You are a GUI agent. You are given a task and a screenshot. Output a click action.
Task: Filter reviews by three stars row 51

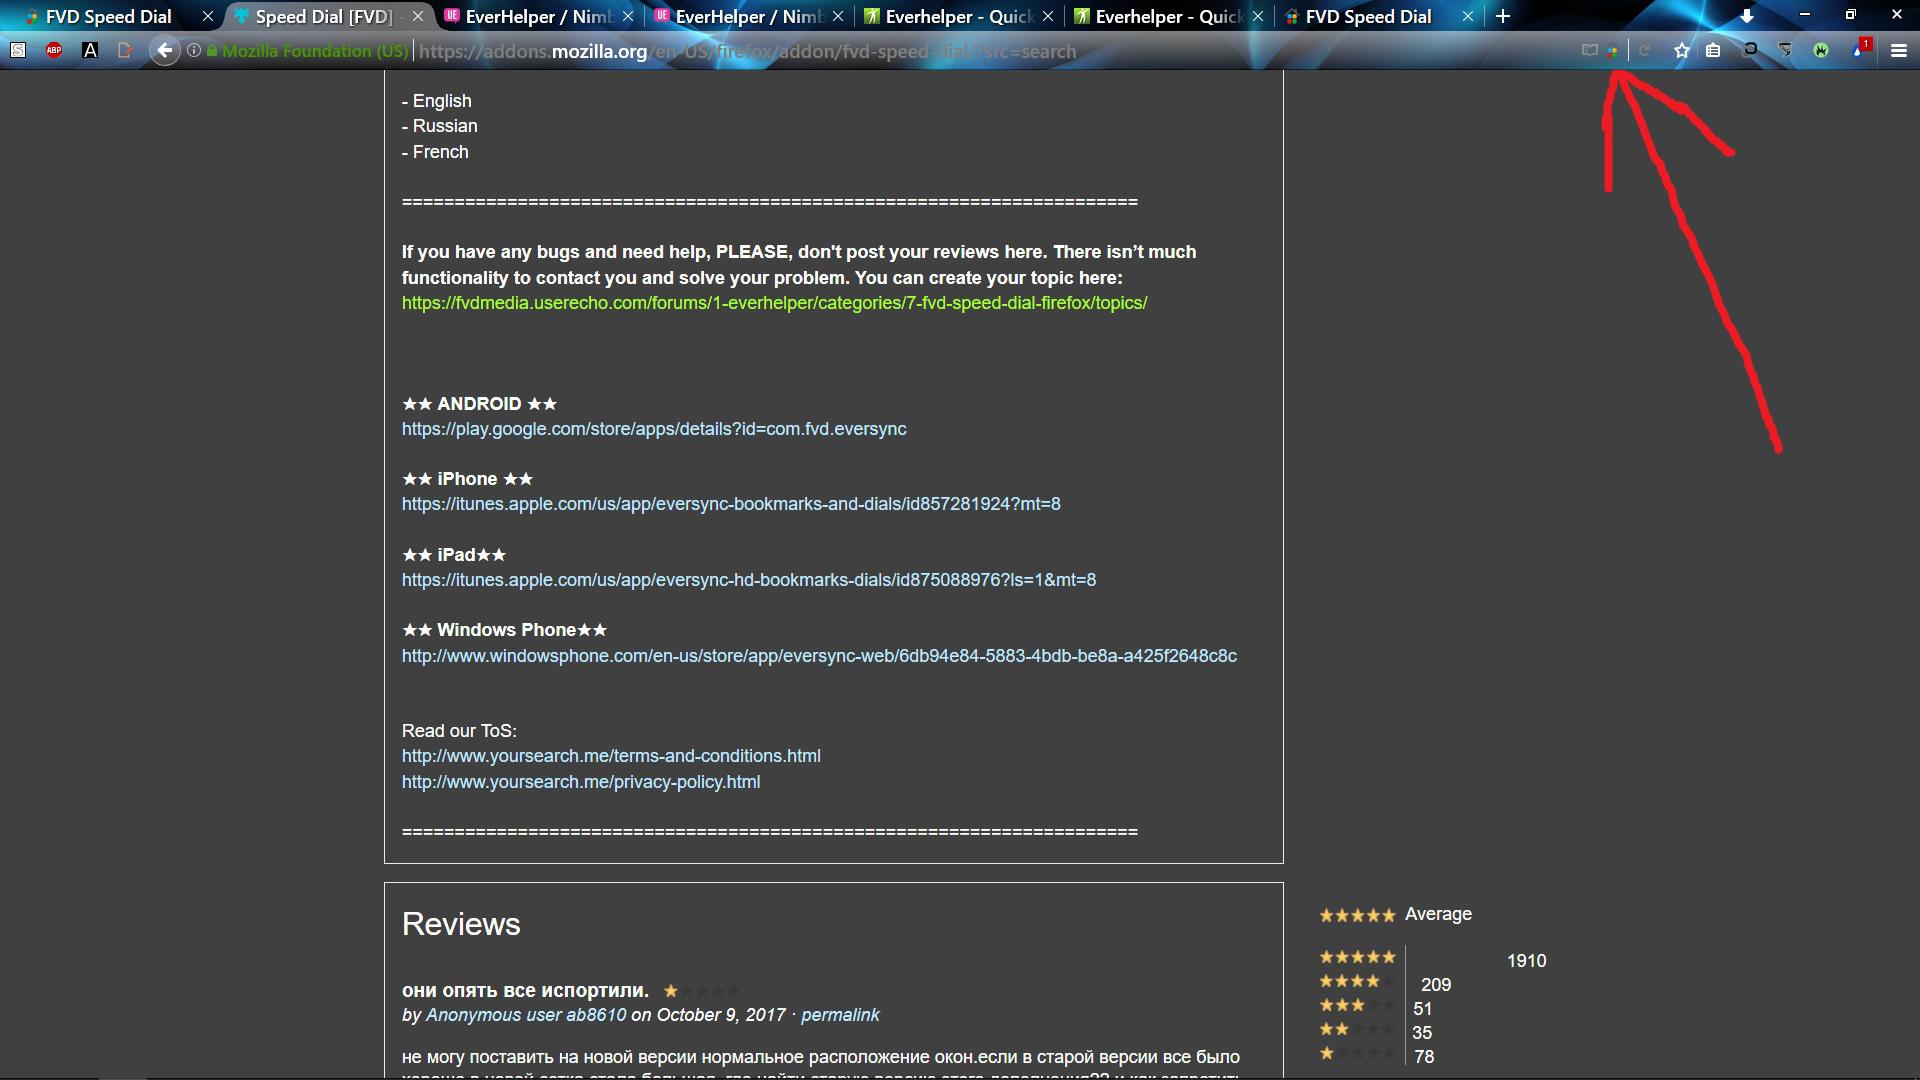(x=1376, y=1006)
